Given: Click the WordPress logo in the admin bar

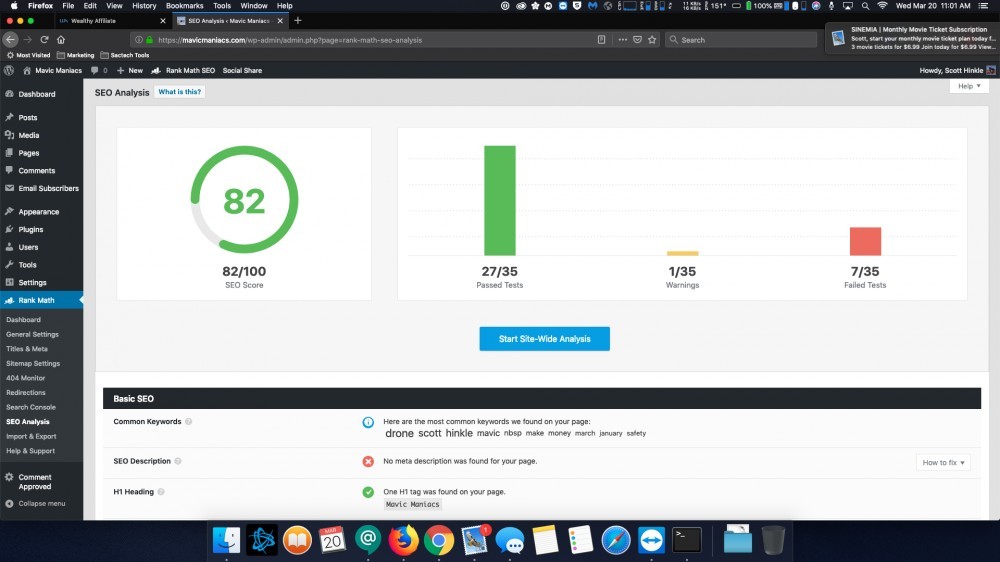Looking at the screenshot, I should click(9, 70).
